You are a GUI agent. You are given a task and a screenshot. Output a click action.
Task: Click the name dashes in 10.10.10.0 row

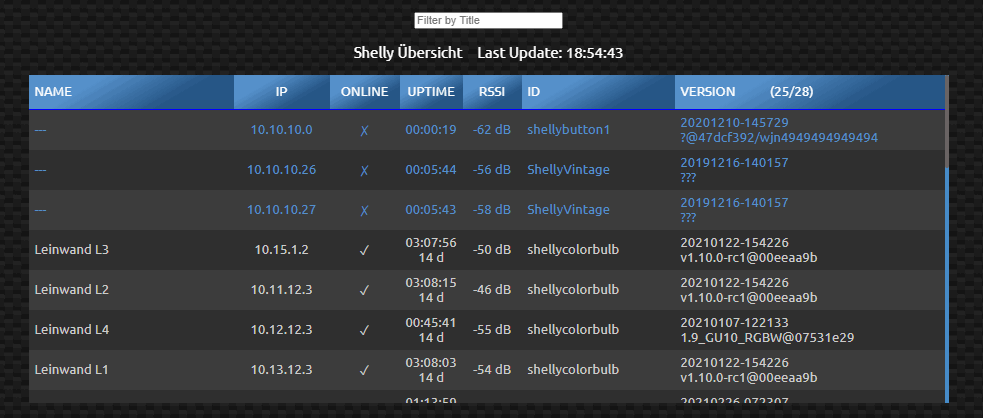[x=40, y=130]
